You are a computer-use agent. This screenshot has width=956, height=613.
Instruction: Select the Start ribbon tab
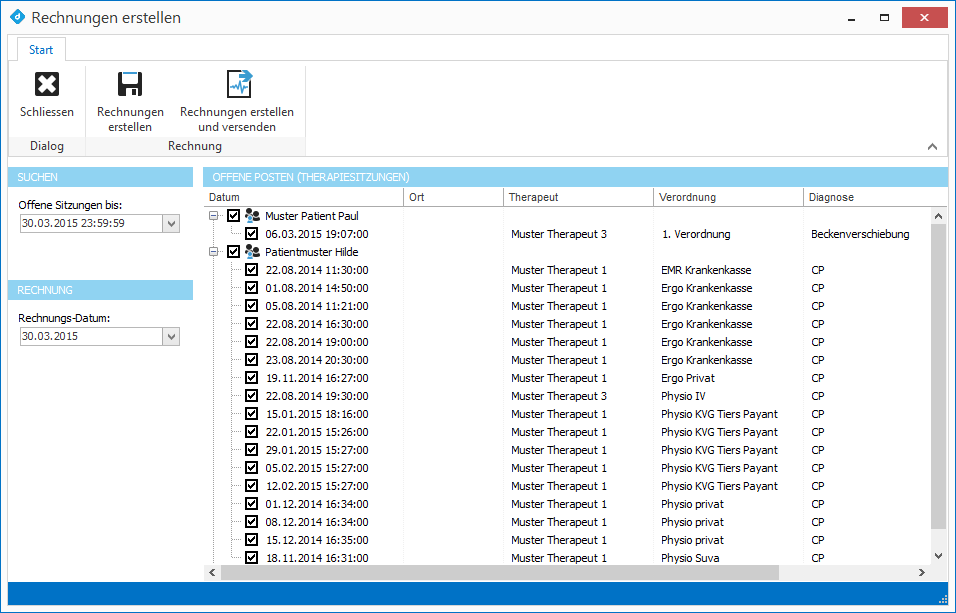[41, 50]
